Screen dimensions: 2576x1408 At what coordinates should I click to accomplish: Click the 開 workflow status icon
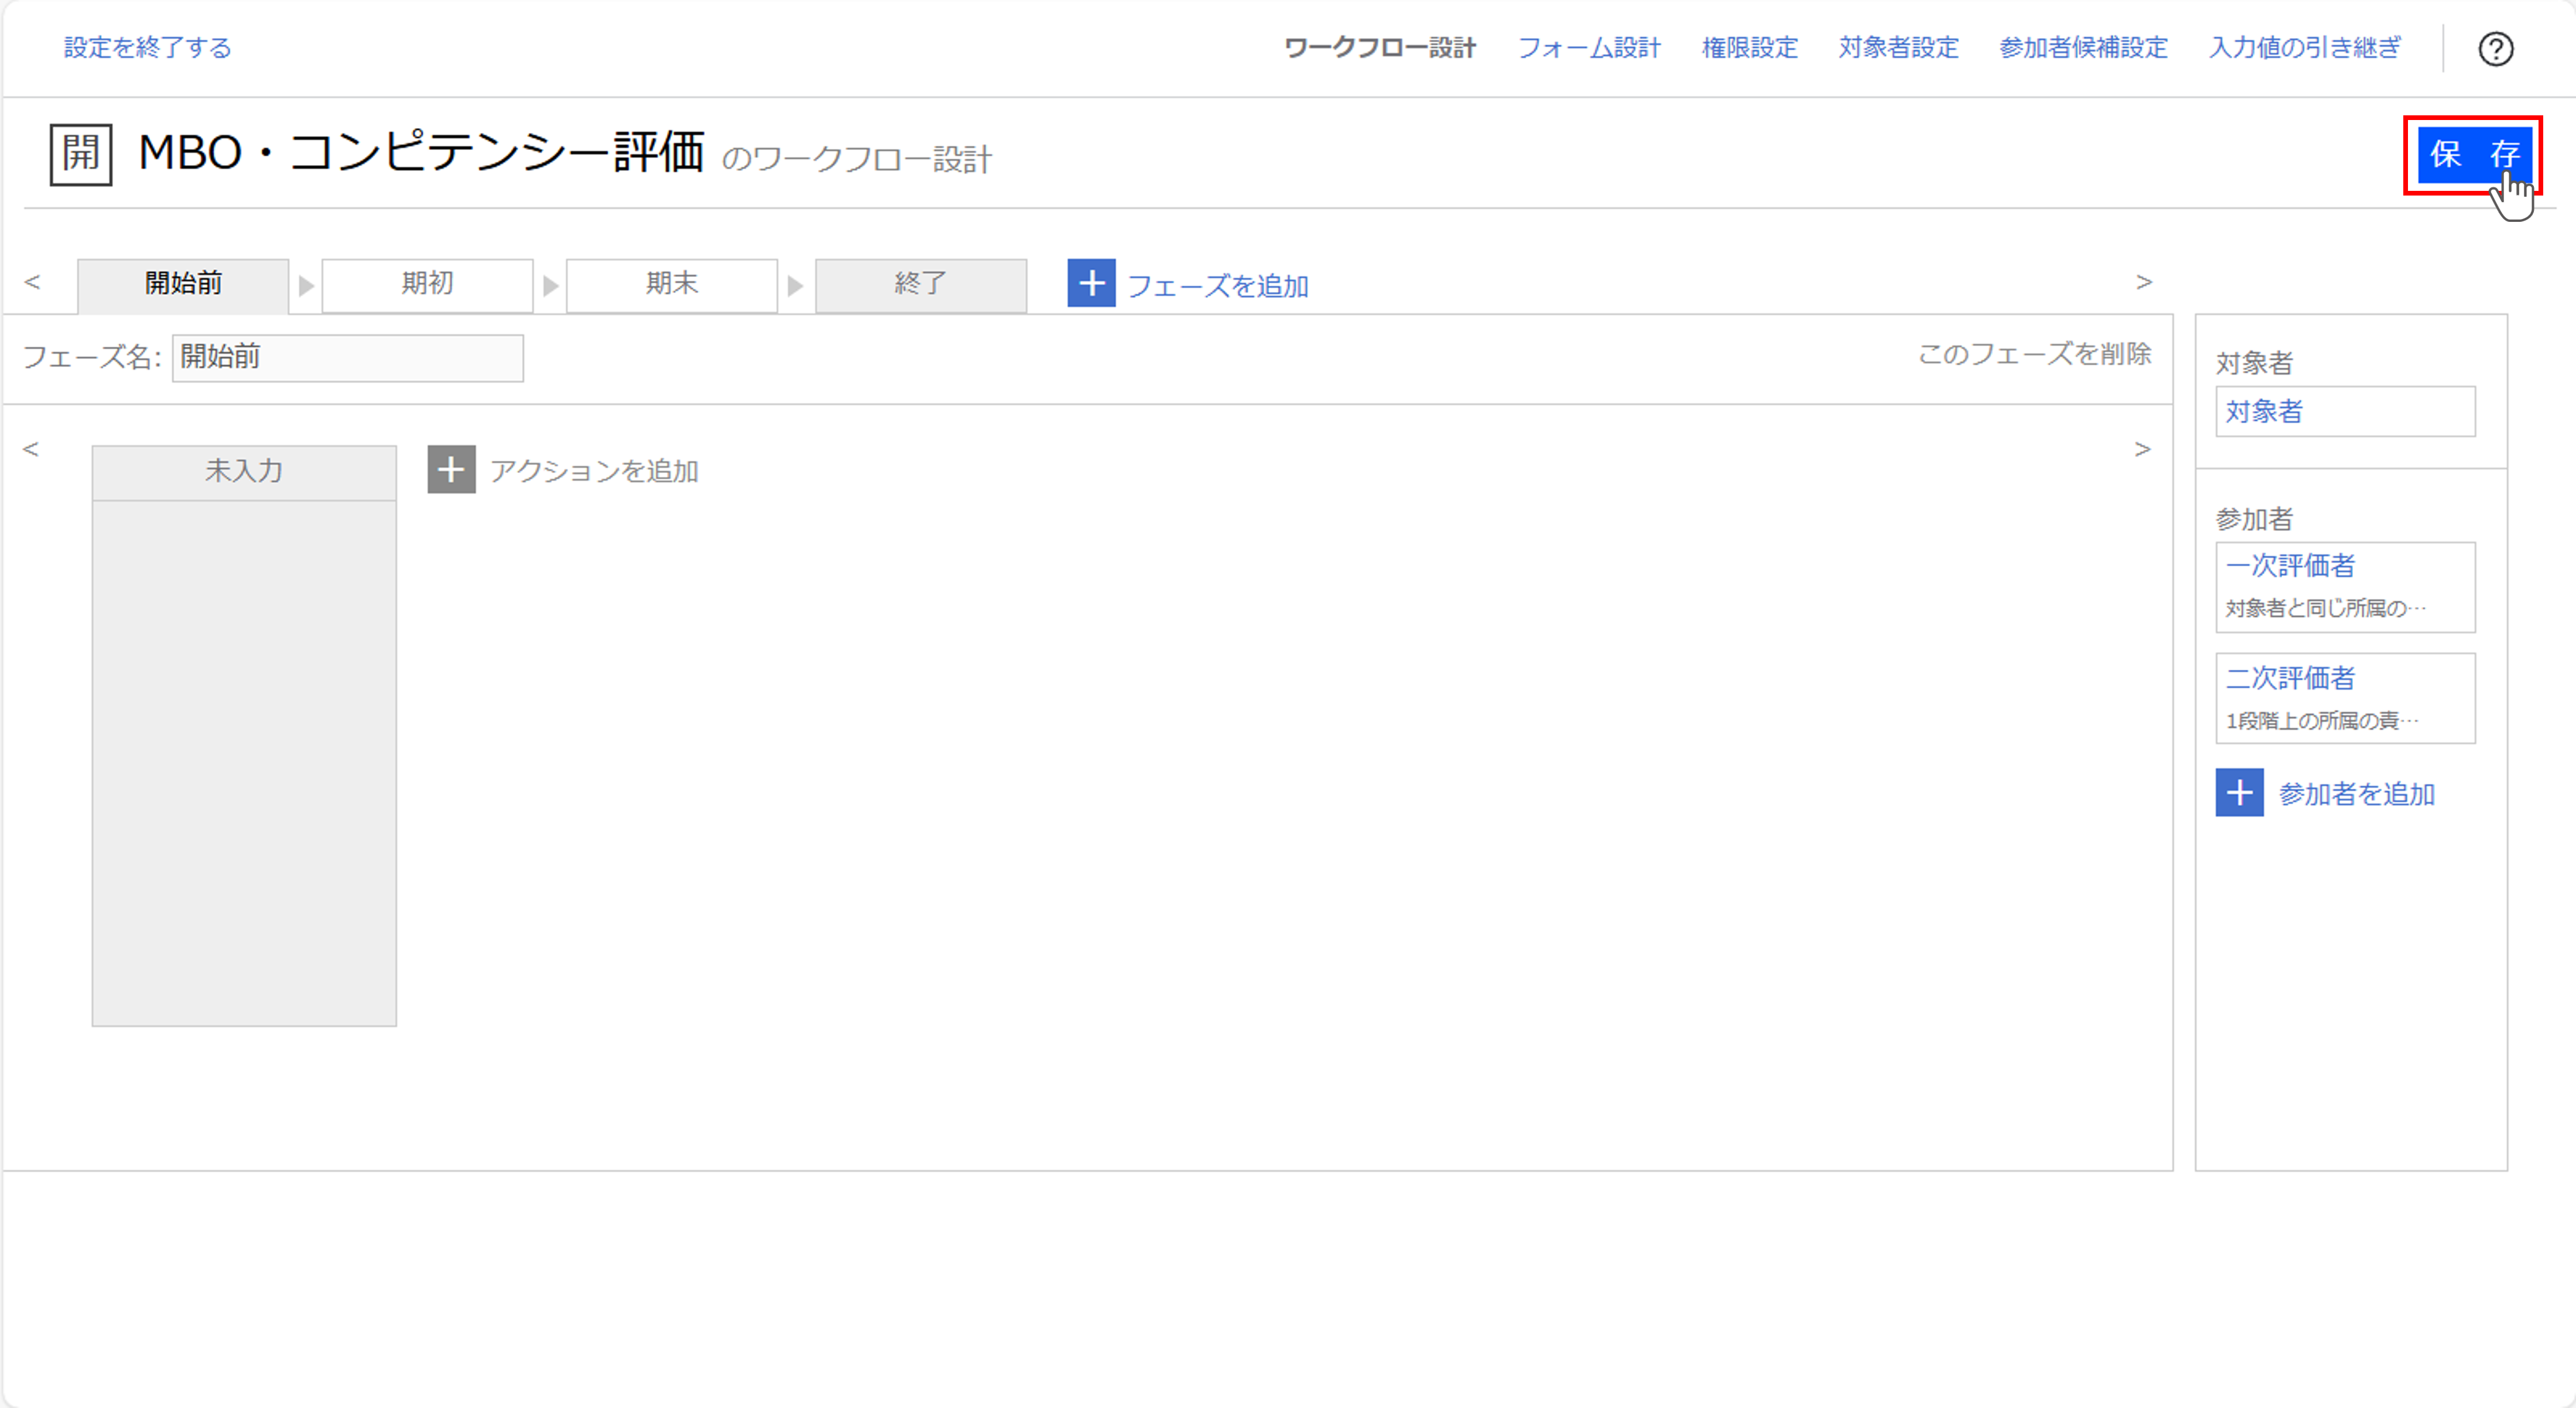(x=81, y=154)
